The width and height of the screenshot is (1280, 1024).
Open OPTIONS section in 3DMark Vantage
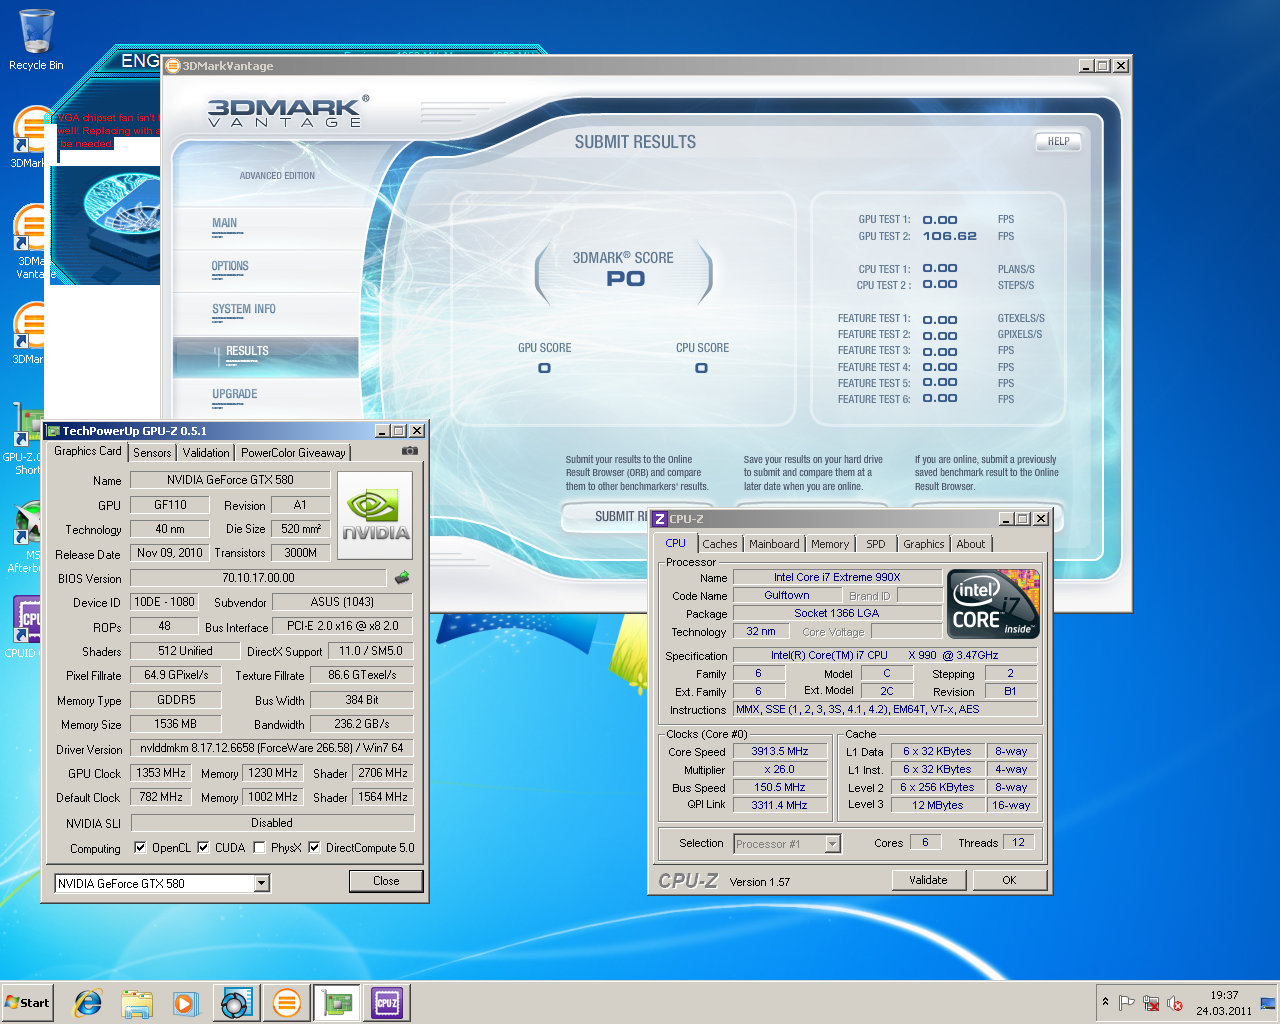click(x=265, y=269)
